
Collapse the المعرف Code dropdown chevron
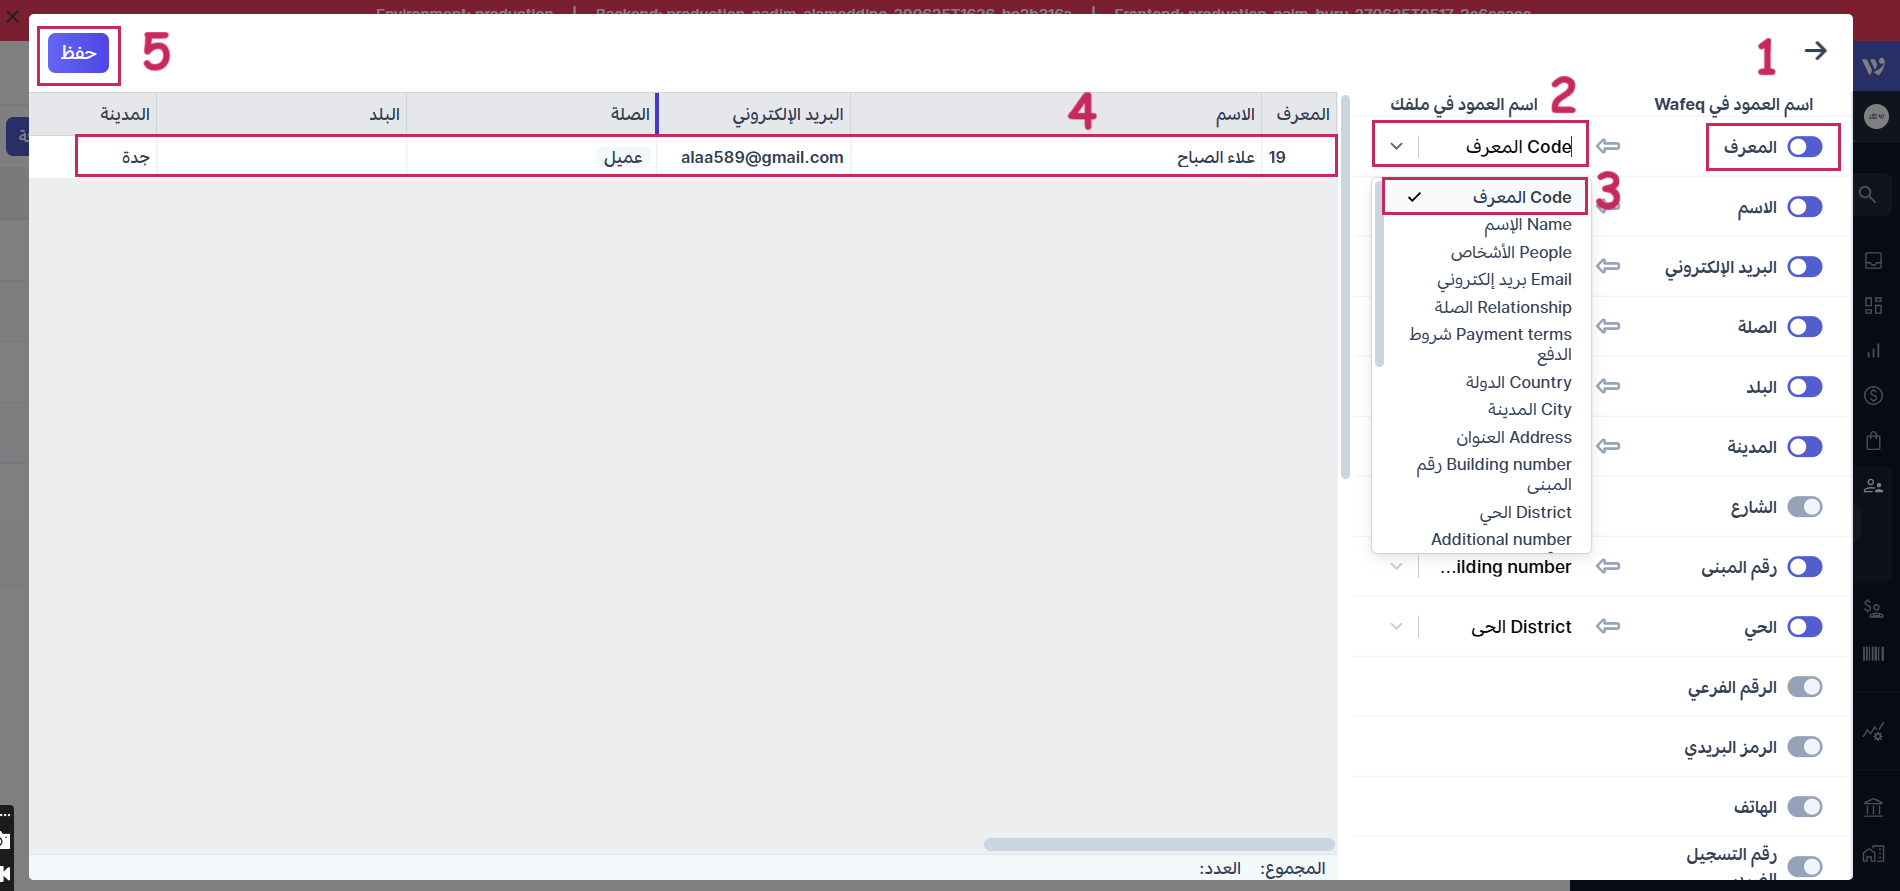[x=1396, y=147]
